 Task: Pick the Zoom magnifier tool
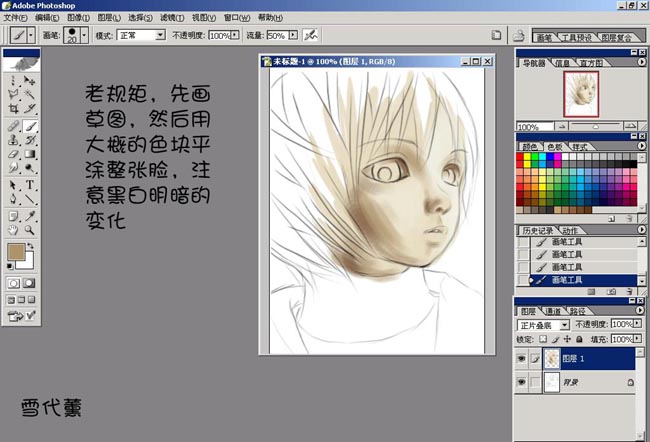coord(30,229)
